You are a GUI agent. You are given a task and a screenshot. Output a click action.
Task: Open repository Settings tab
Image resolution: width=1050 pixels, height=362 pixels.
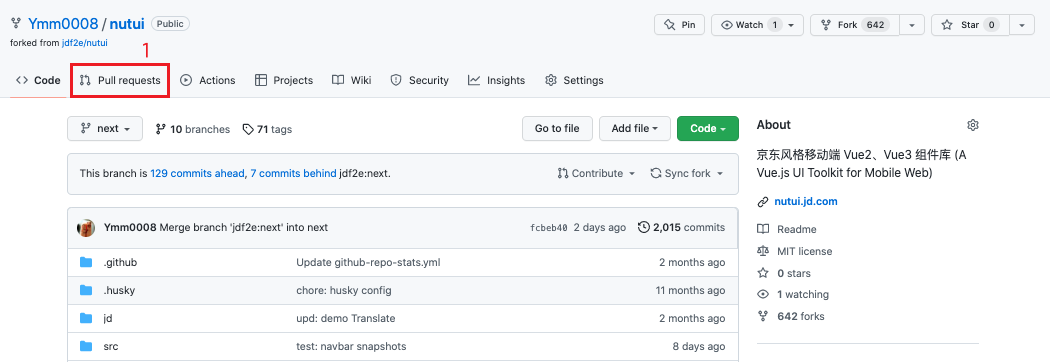point(575,80)
